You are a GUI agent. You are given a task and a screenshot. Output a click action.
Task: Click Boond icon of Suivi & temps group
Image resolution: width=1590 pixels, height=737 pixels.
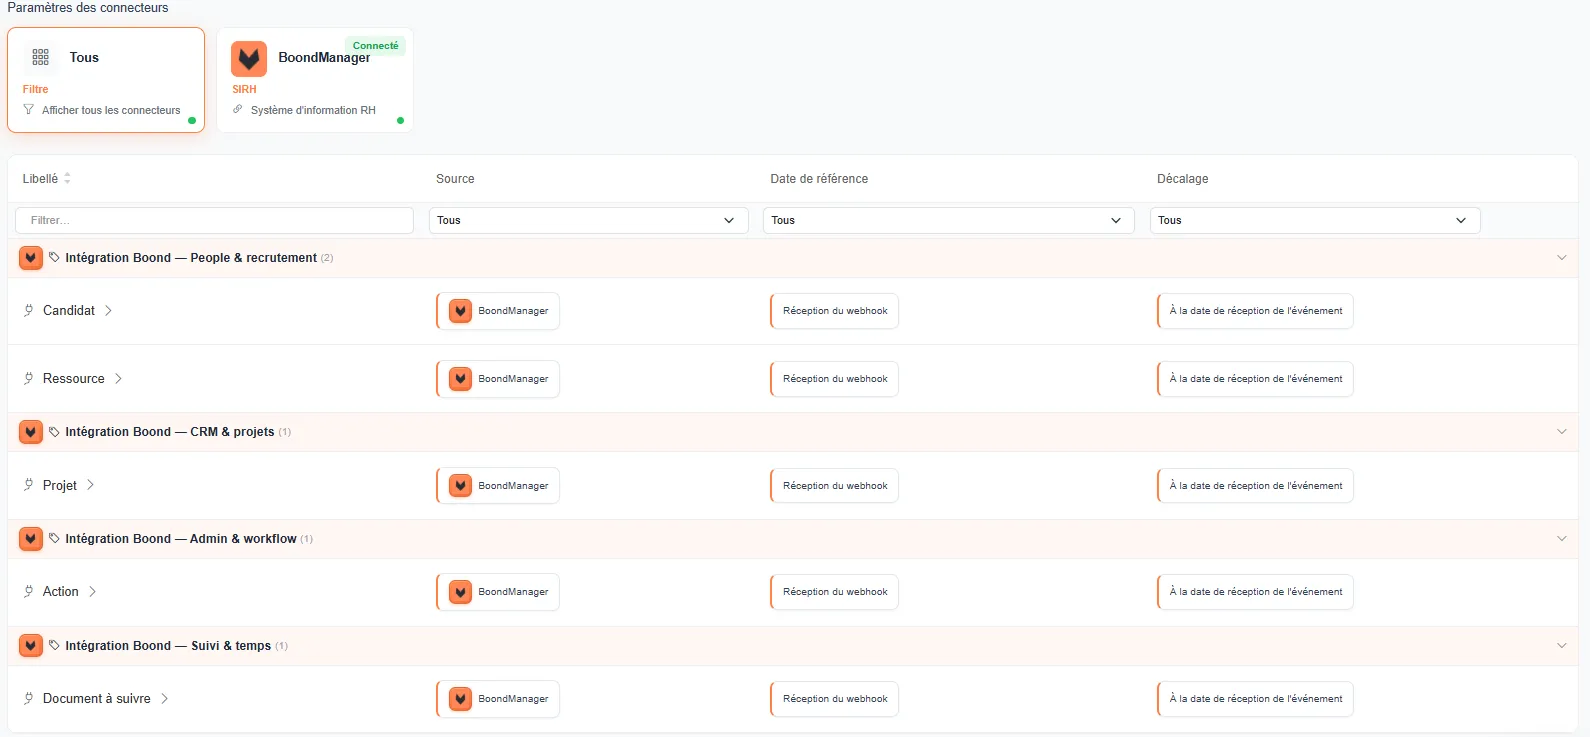31,646
